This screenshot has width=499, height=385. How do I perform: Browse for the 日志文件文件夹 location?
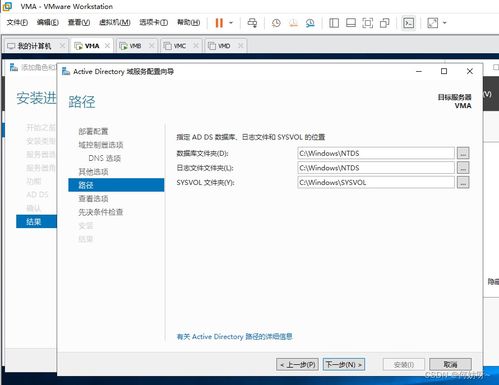pos(463,168)
